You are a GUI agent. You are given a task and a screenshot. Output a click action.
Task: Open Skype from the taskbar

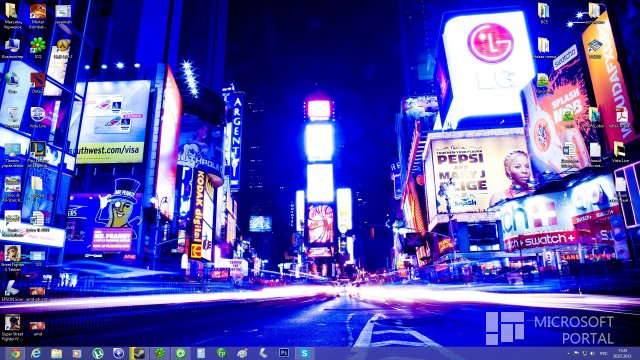(304, 353)
